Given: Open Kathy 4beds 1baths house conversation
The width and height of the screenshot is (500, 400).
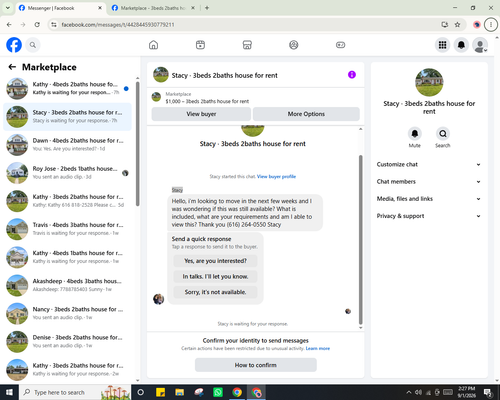Looking at the screenshot, I should pos(67,257).
